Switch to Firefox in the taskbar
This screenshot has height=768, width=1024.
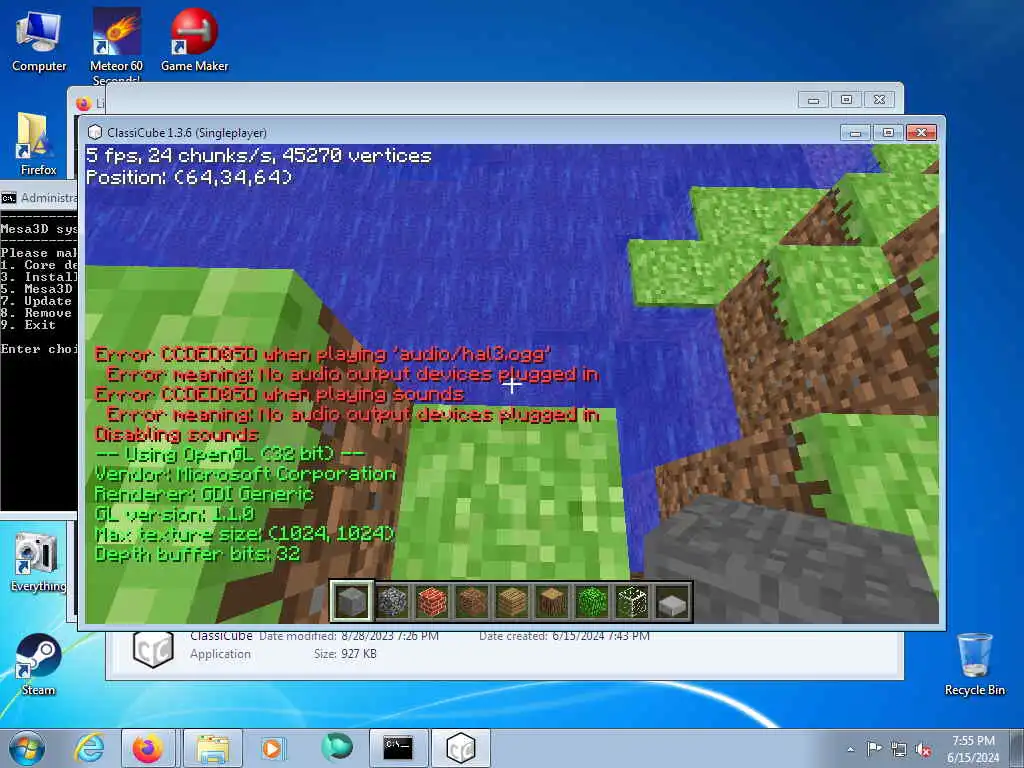click(x=148, y=748)
